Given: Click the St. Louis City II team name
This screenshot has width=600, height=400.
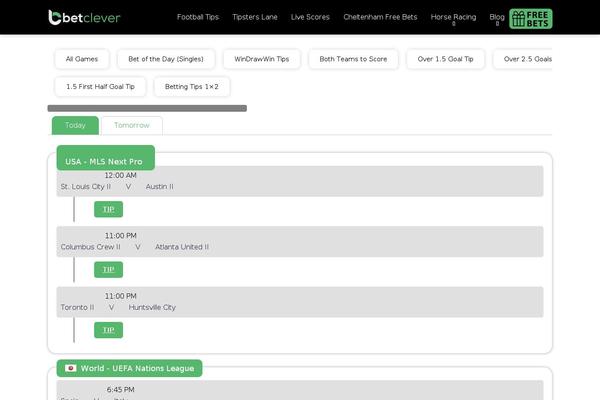Looking at the screenshot, I should click(x=86, y=186).
